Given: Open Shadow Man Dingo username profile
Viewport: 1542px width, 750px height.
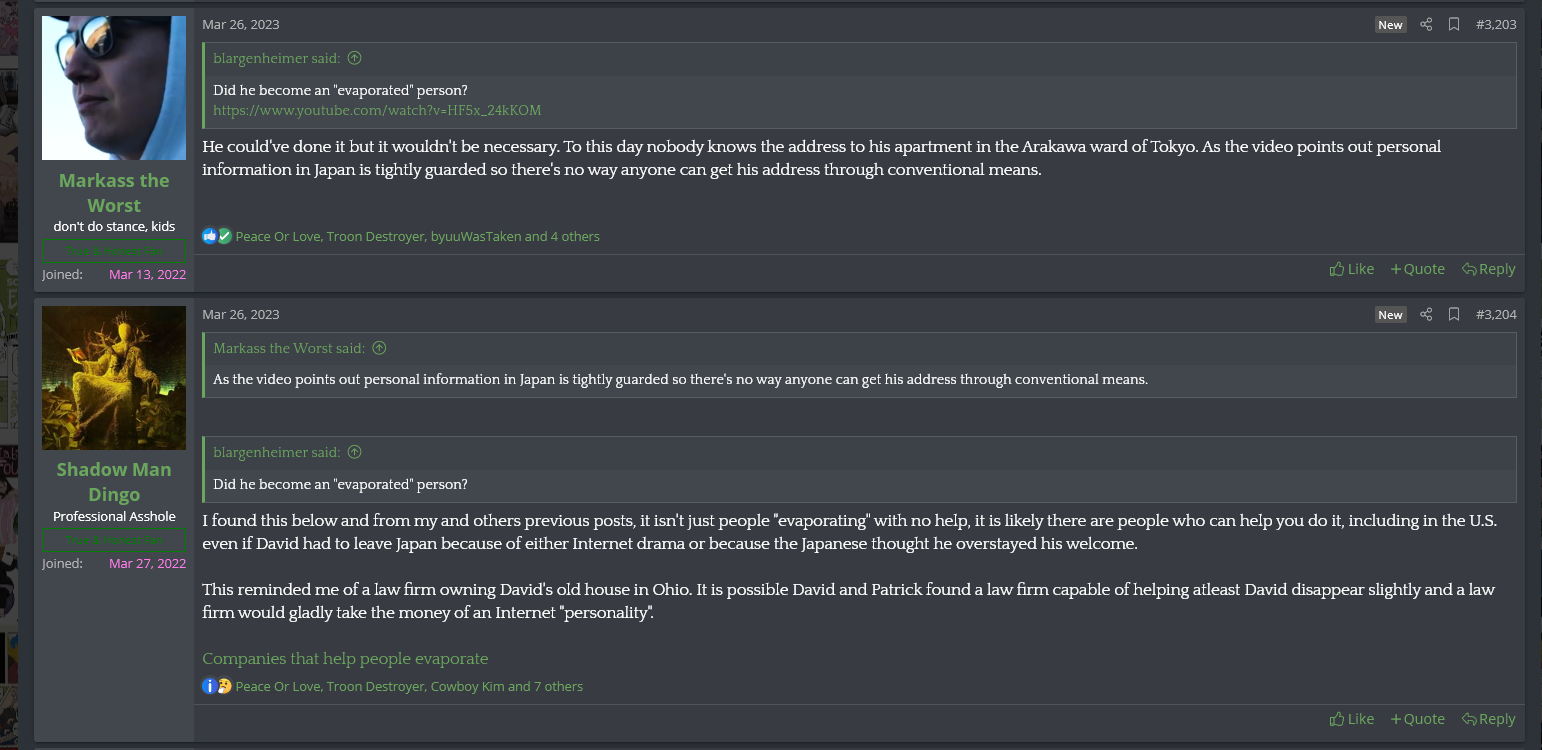Looking at the screenshot, I should coord(114,482).
